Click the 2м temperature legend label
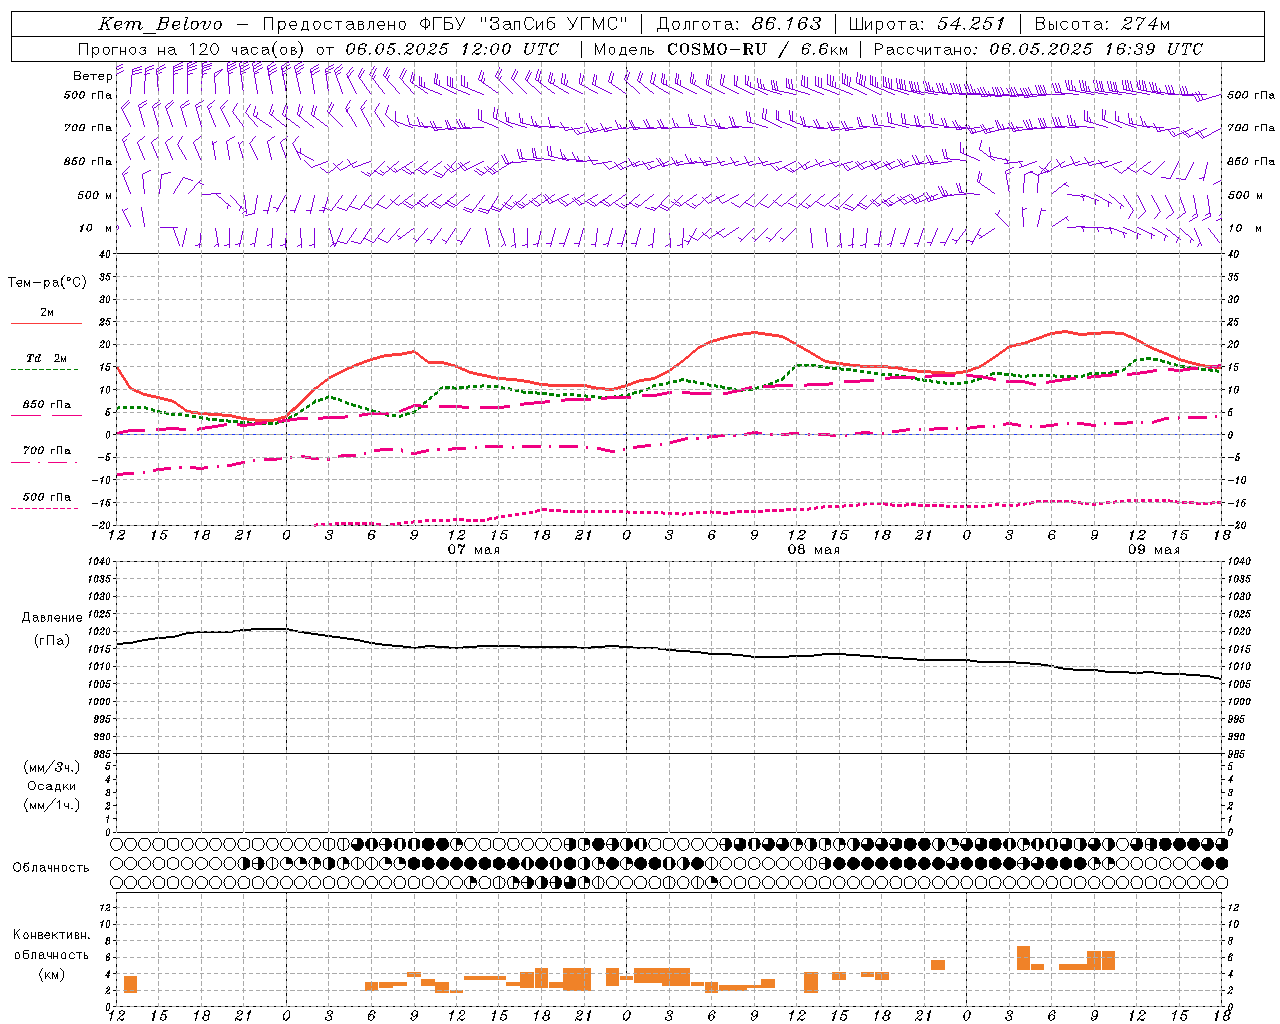The height and width of the screenshot is (1024, 1280). pos(47,313)
